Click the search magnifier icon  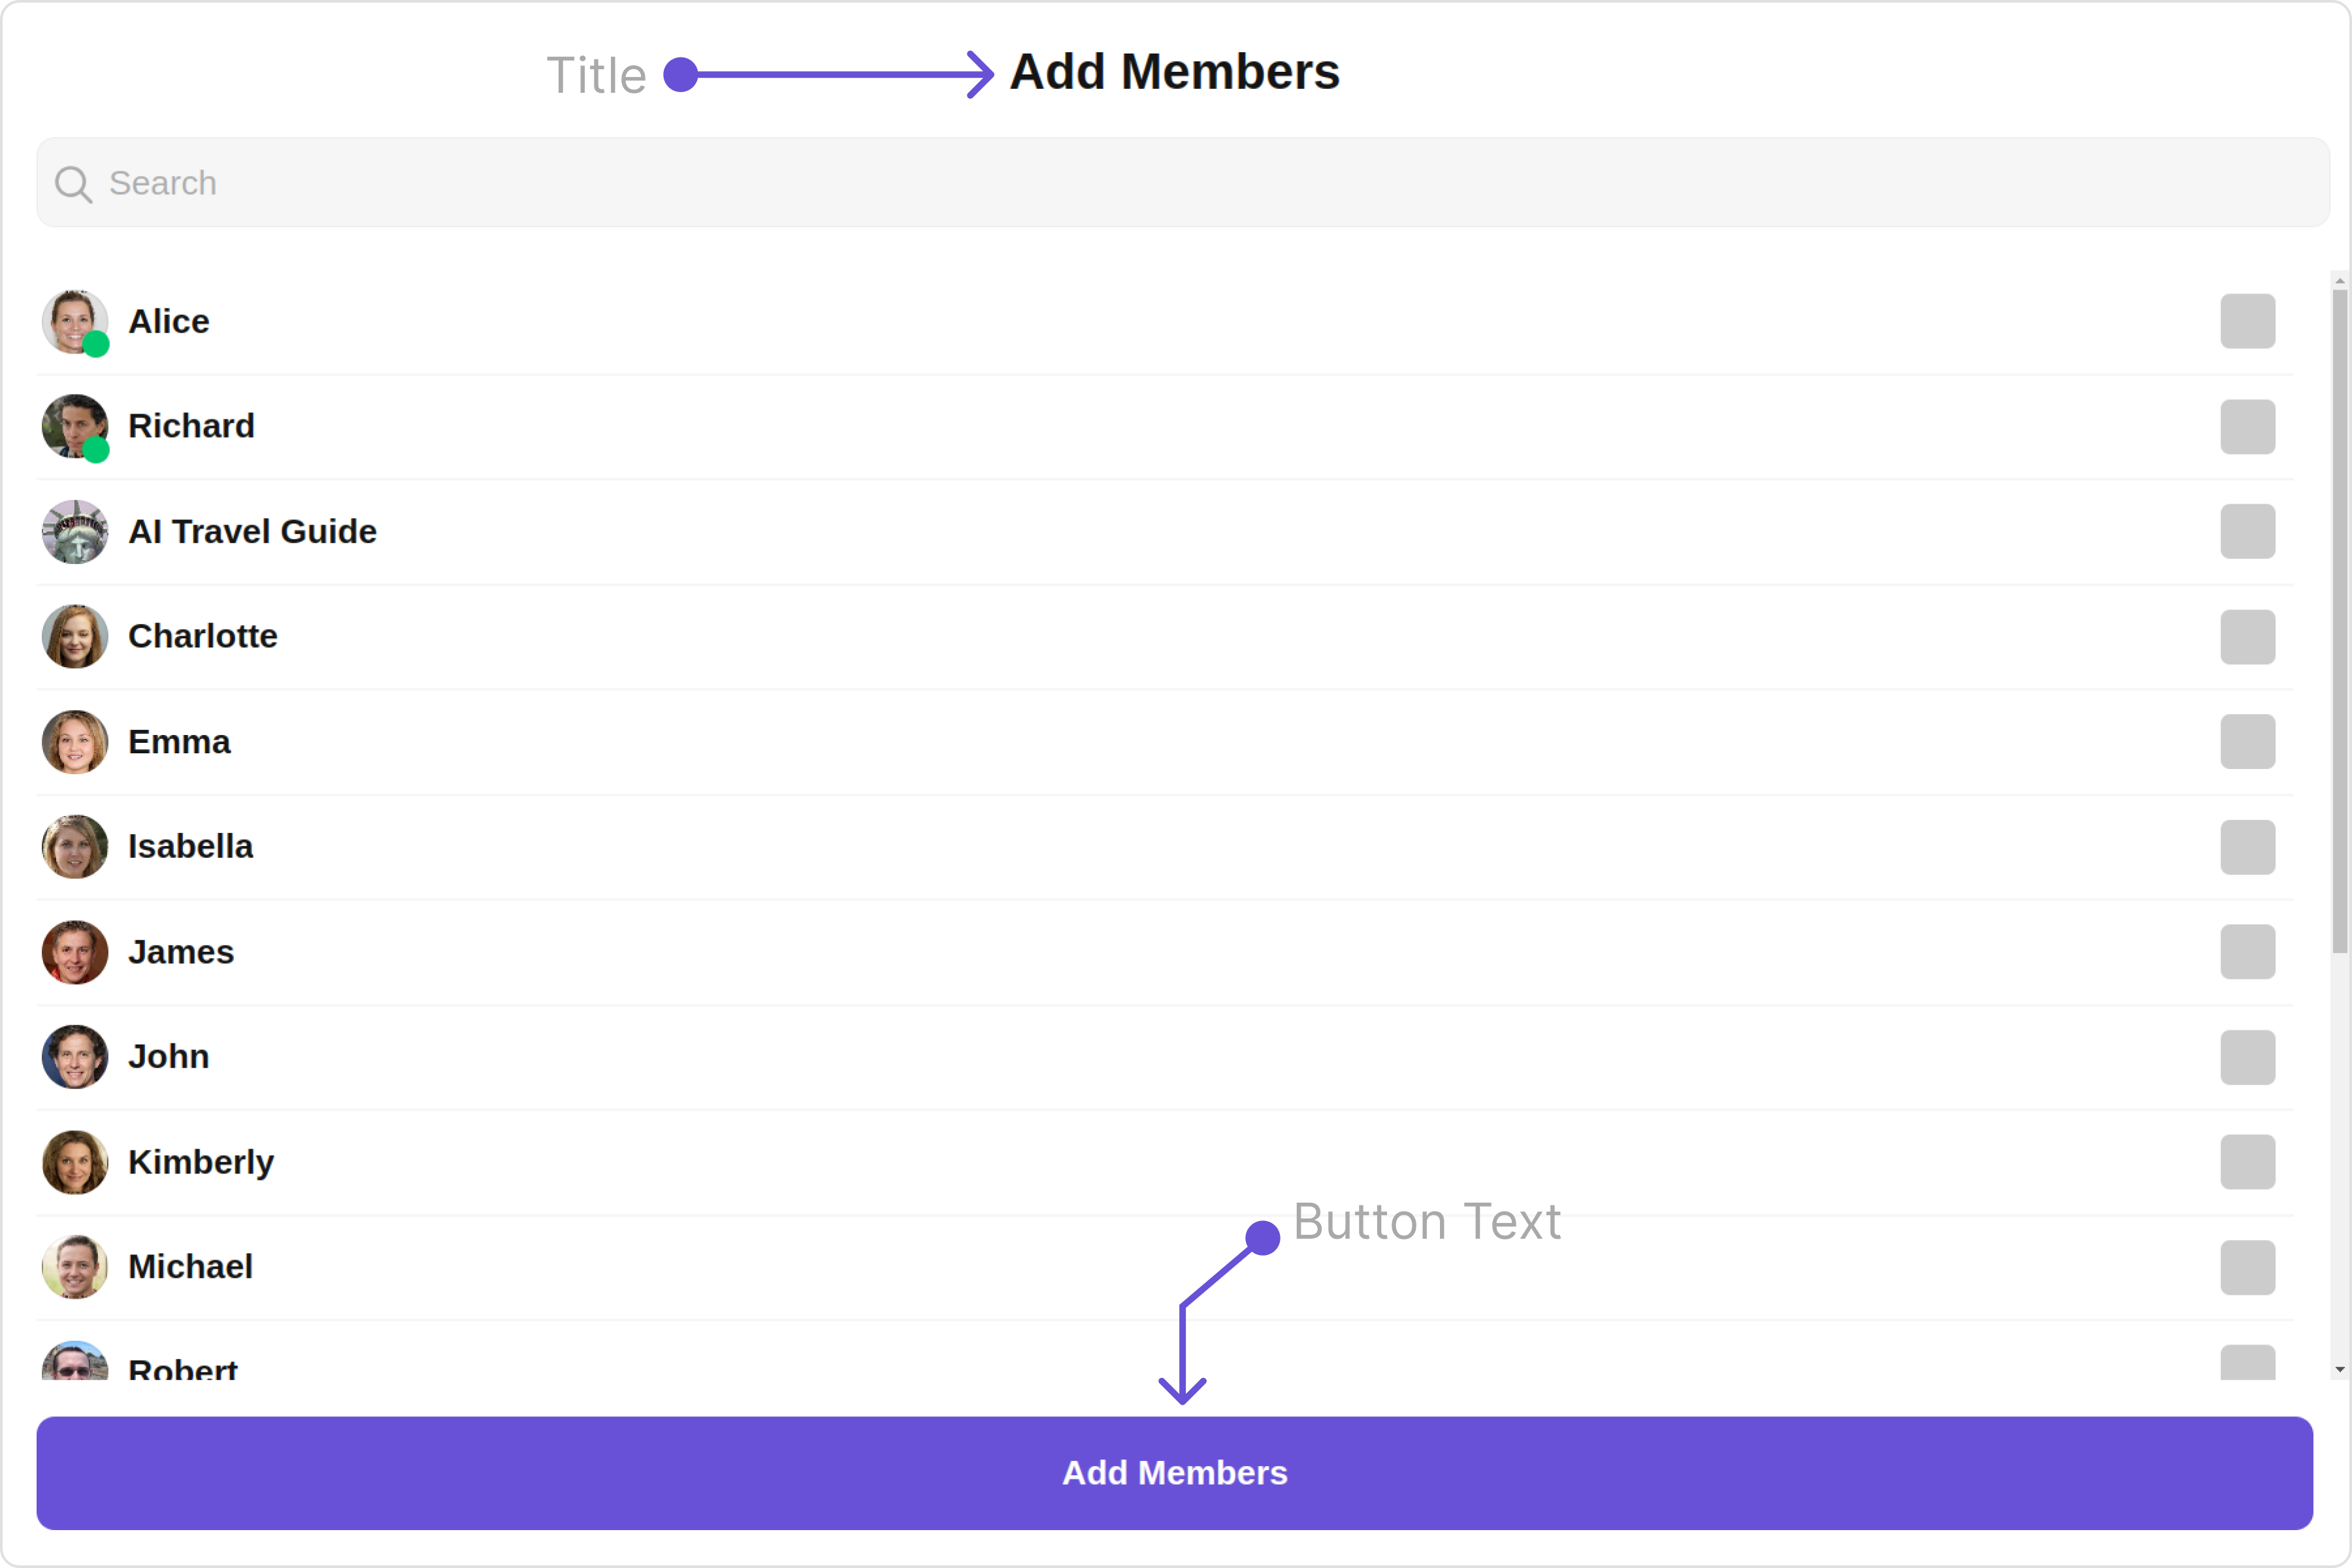[x=73, y=184]
